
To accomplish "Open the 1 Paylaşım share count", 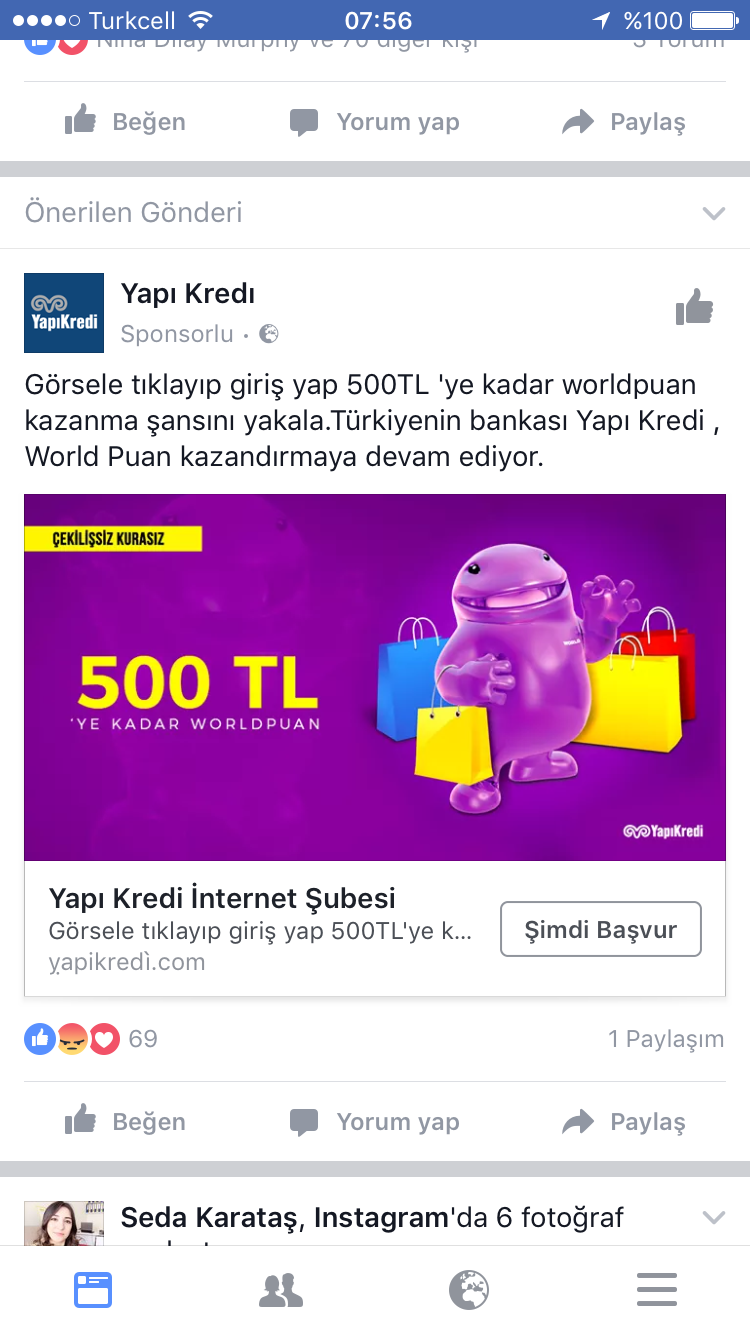I will (666, 1039).
